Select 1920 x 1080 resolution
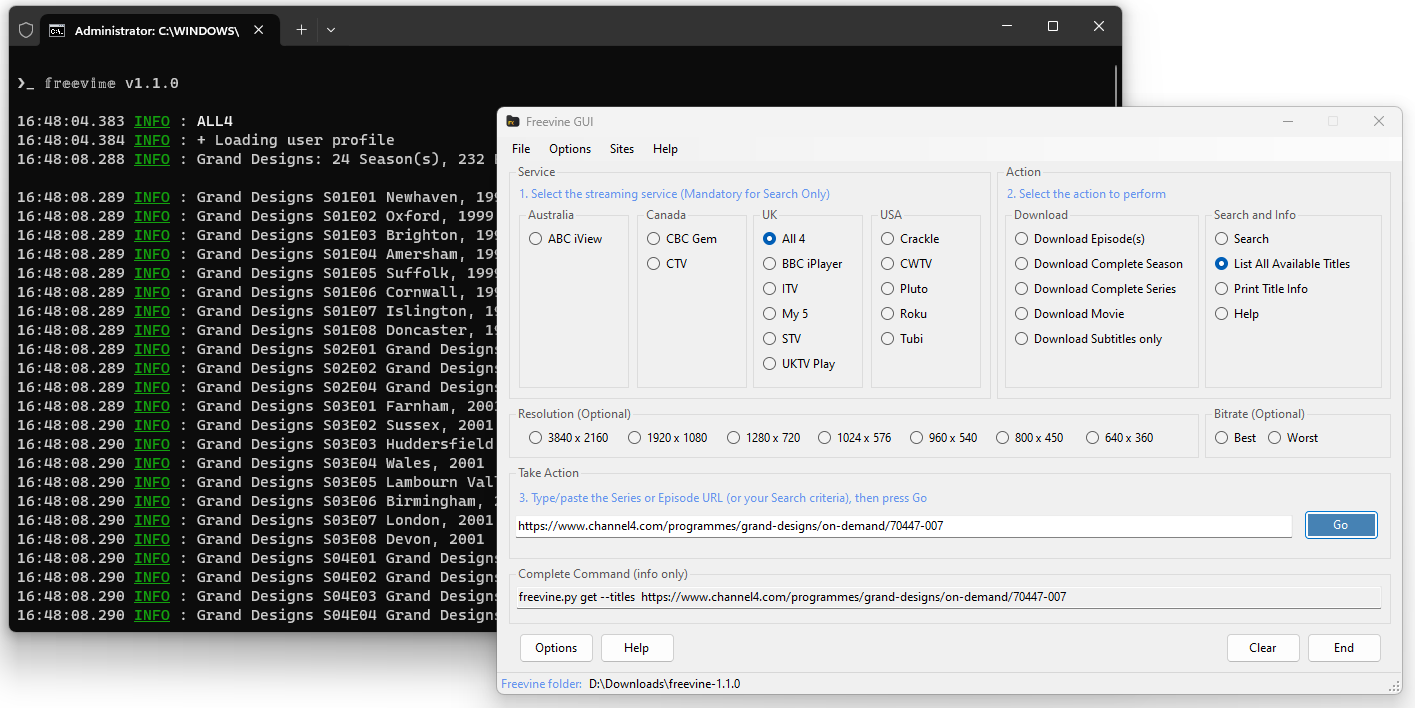Image resolution: width=1415 pixels, height=708 pixels. point(634,438)
